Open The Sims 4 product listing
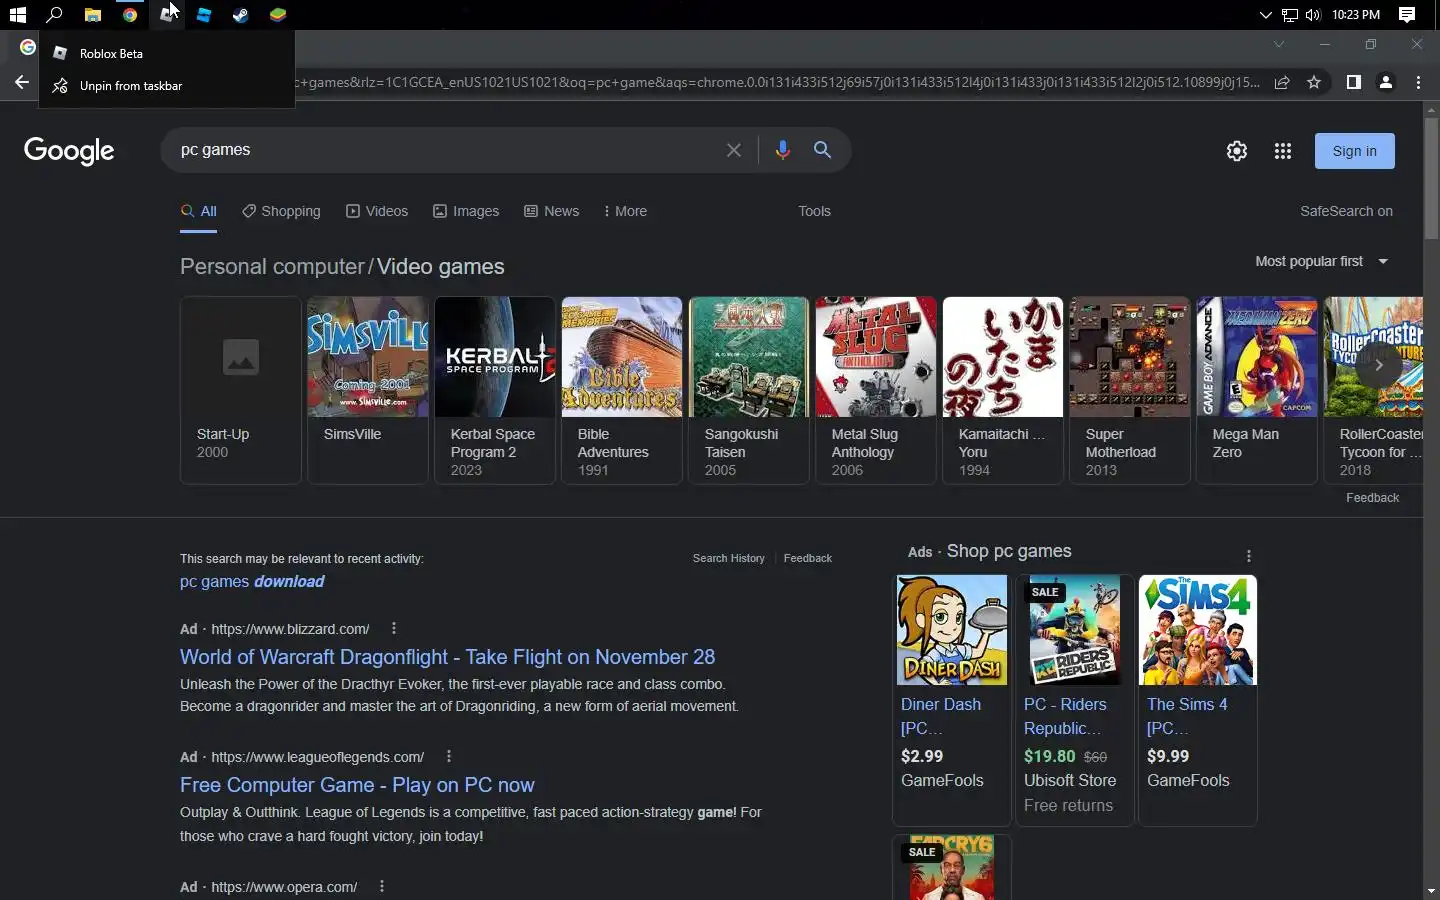 [x=1197, y=700]
